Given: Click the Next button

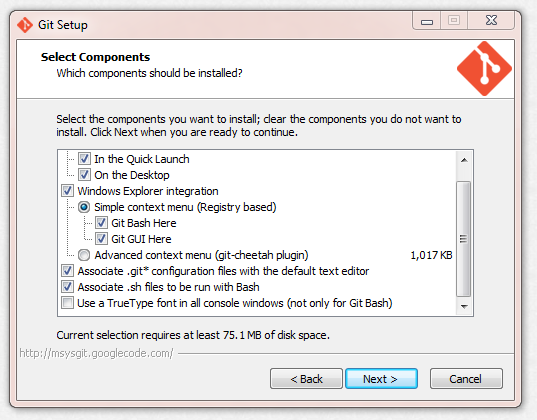Looking at the screenshot, I should (x=381, y=379).
